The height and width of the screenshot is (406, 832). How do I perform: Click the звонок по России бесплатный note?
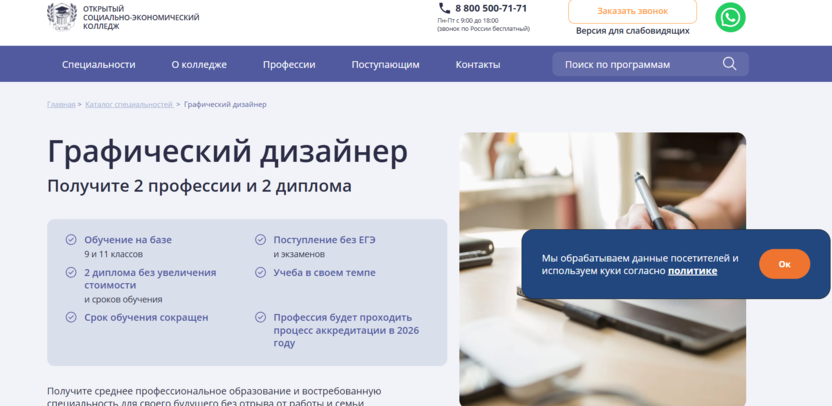pos(483,29)
